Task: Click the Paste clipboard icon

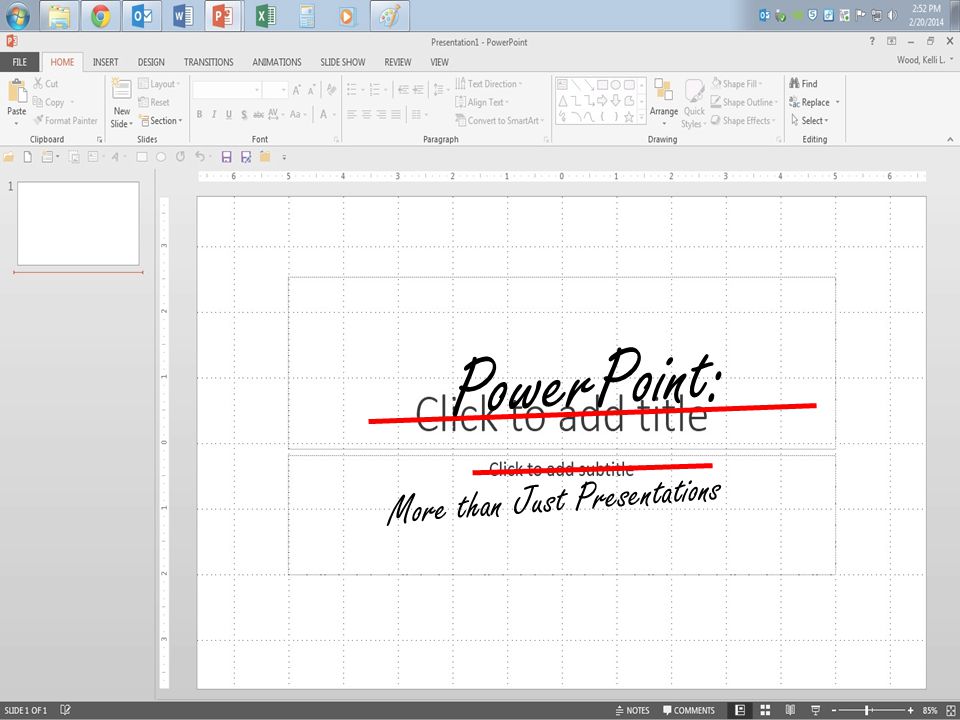Action: 17,92
